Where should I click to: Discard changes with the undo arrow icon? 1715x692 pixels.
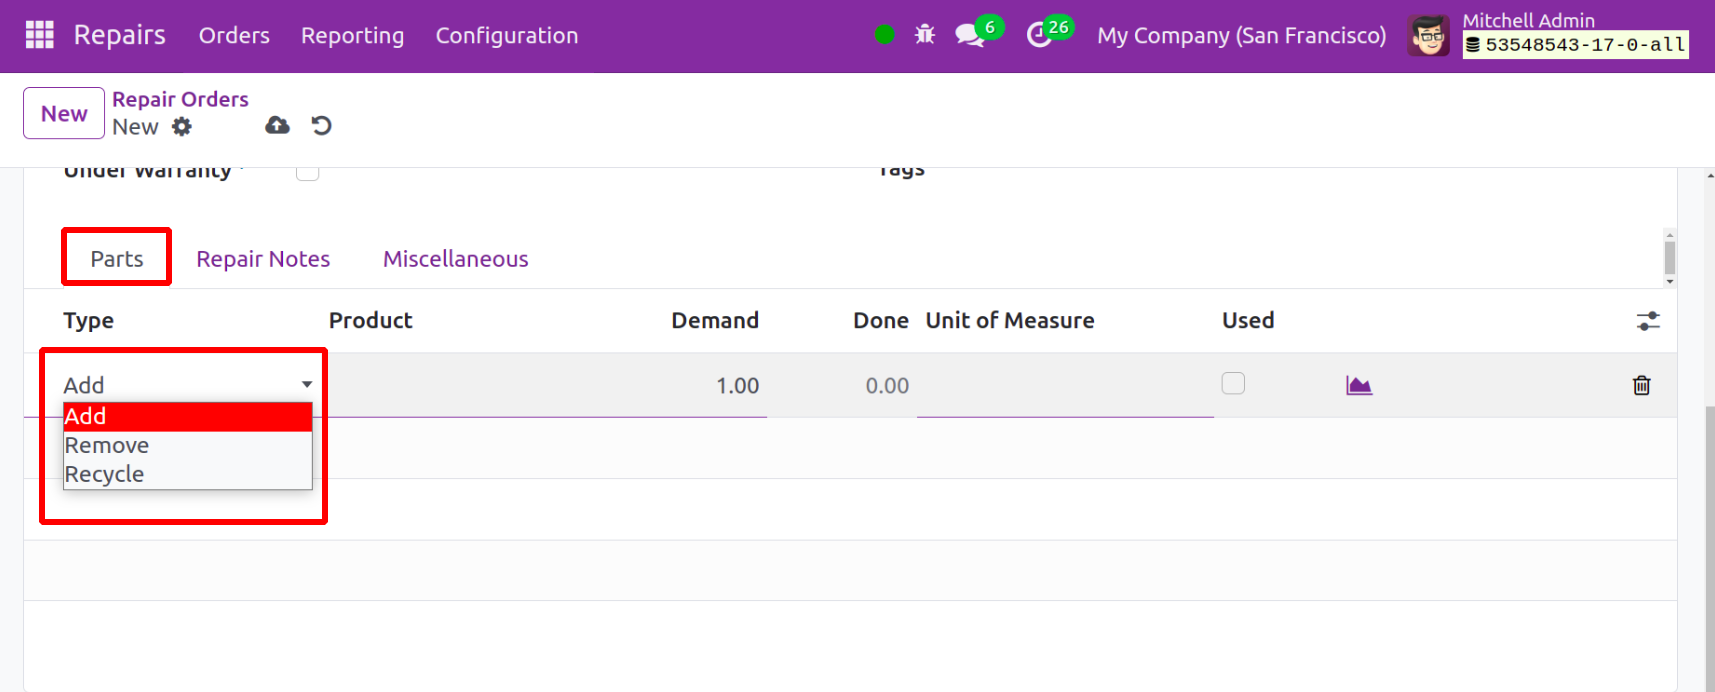coord(321,125)
